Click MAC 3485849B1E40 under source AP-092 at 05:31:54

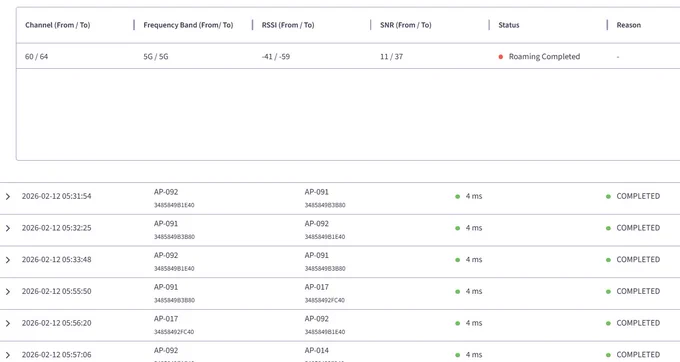(174, 205)
